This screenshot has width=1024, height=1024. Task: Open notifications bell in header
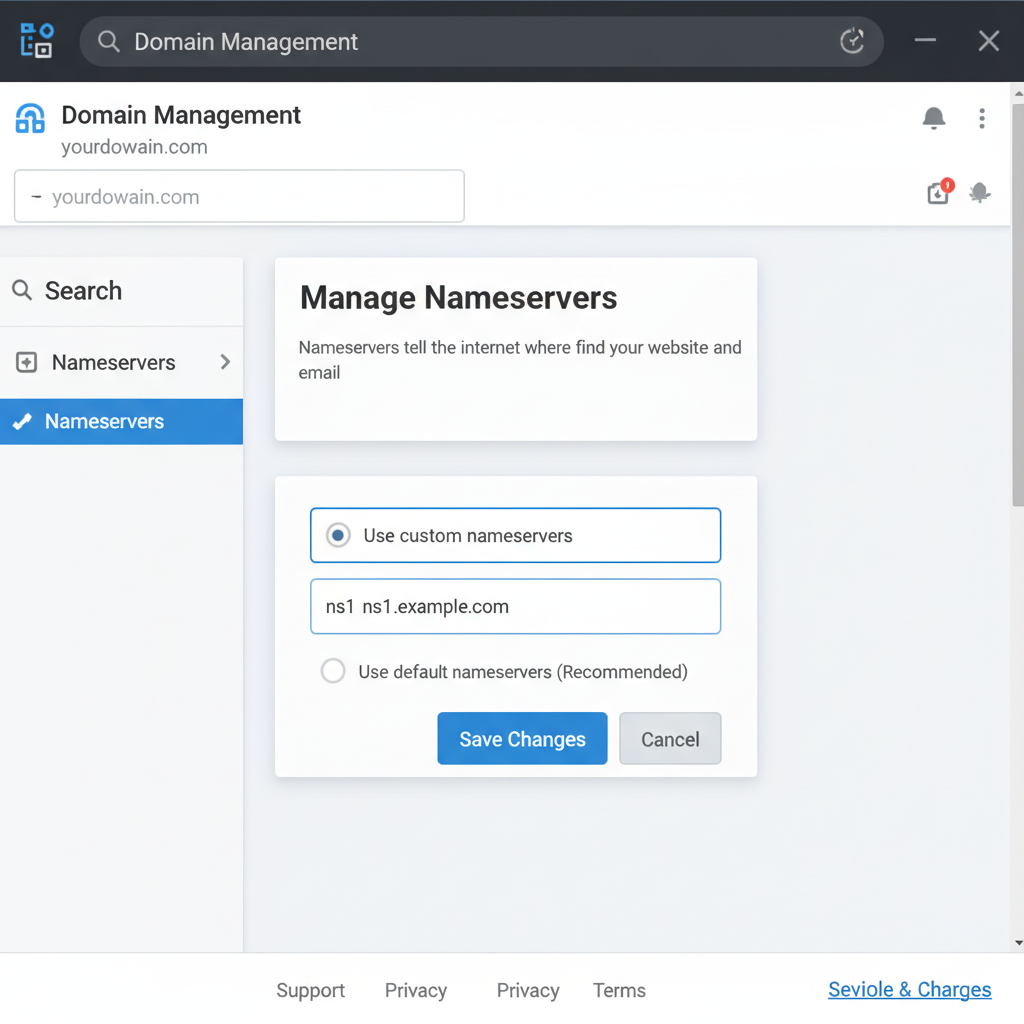click(933, 118)
